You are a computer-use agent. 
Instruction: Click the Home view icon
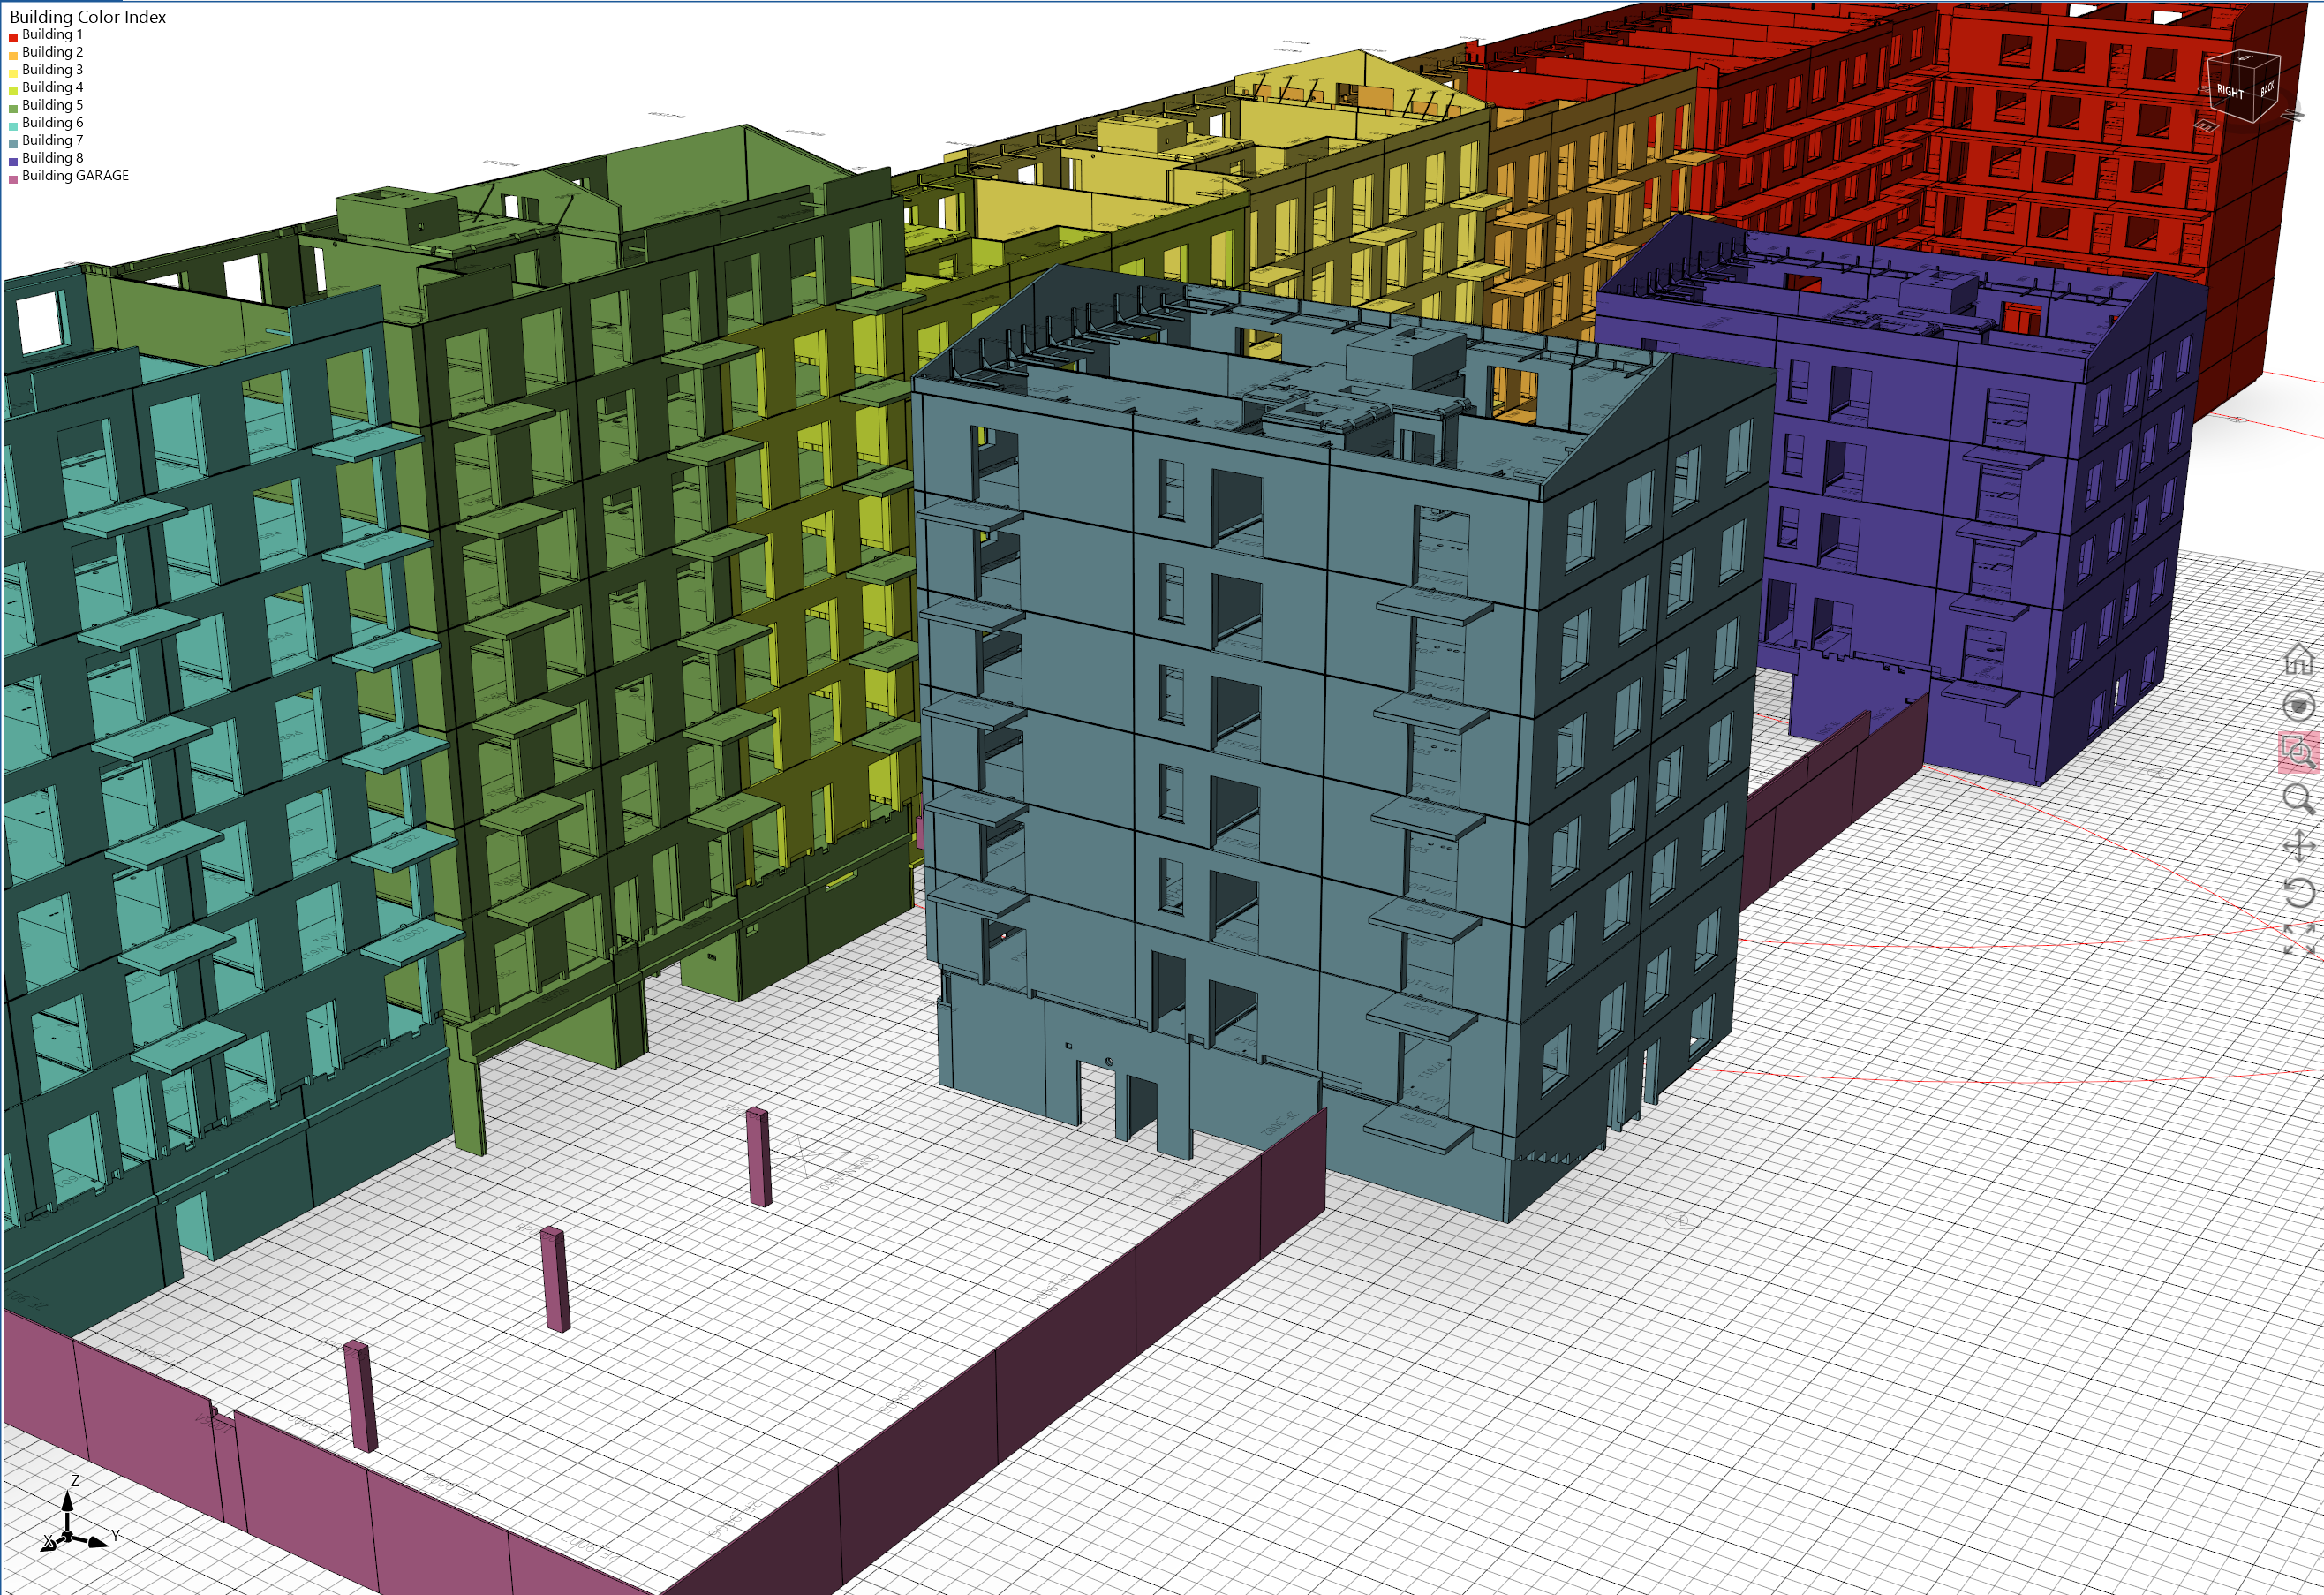2299,658
